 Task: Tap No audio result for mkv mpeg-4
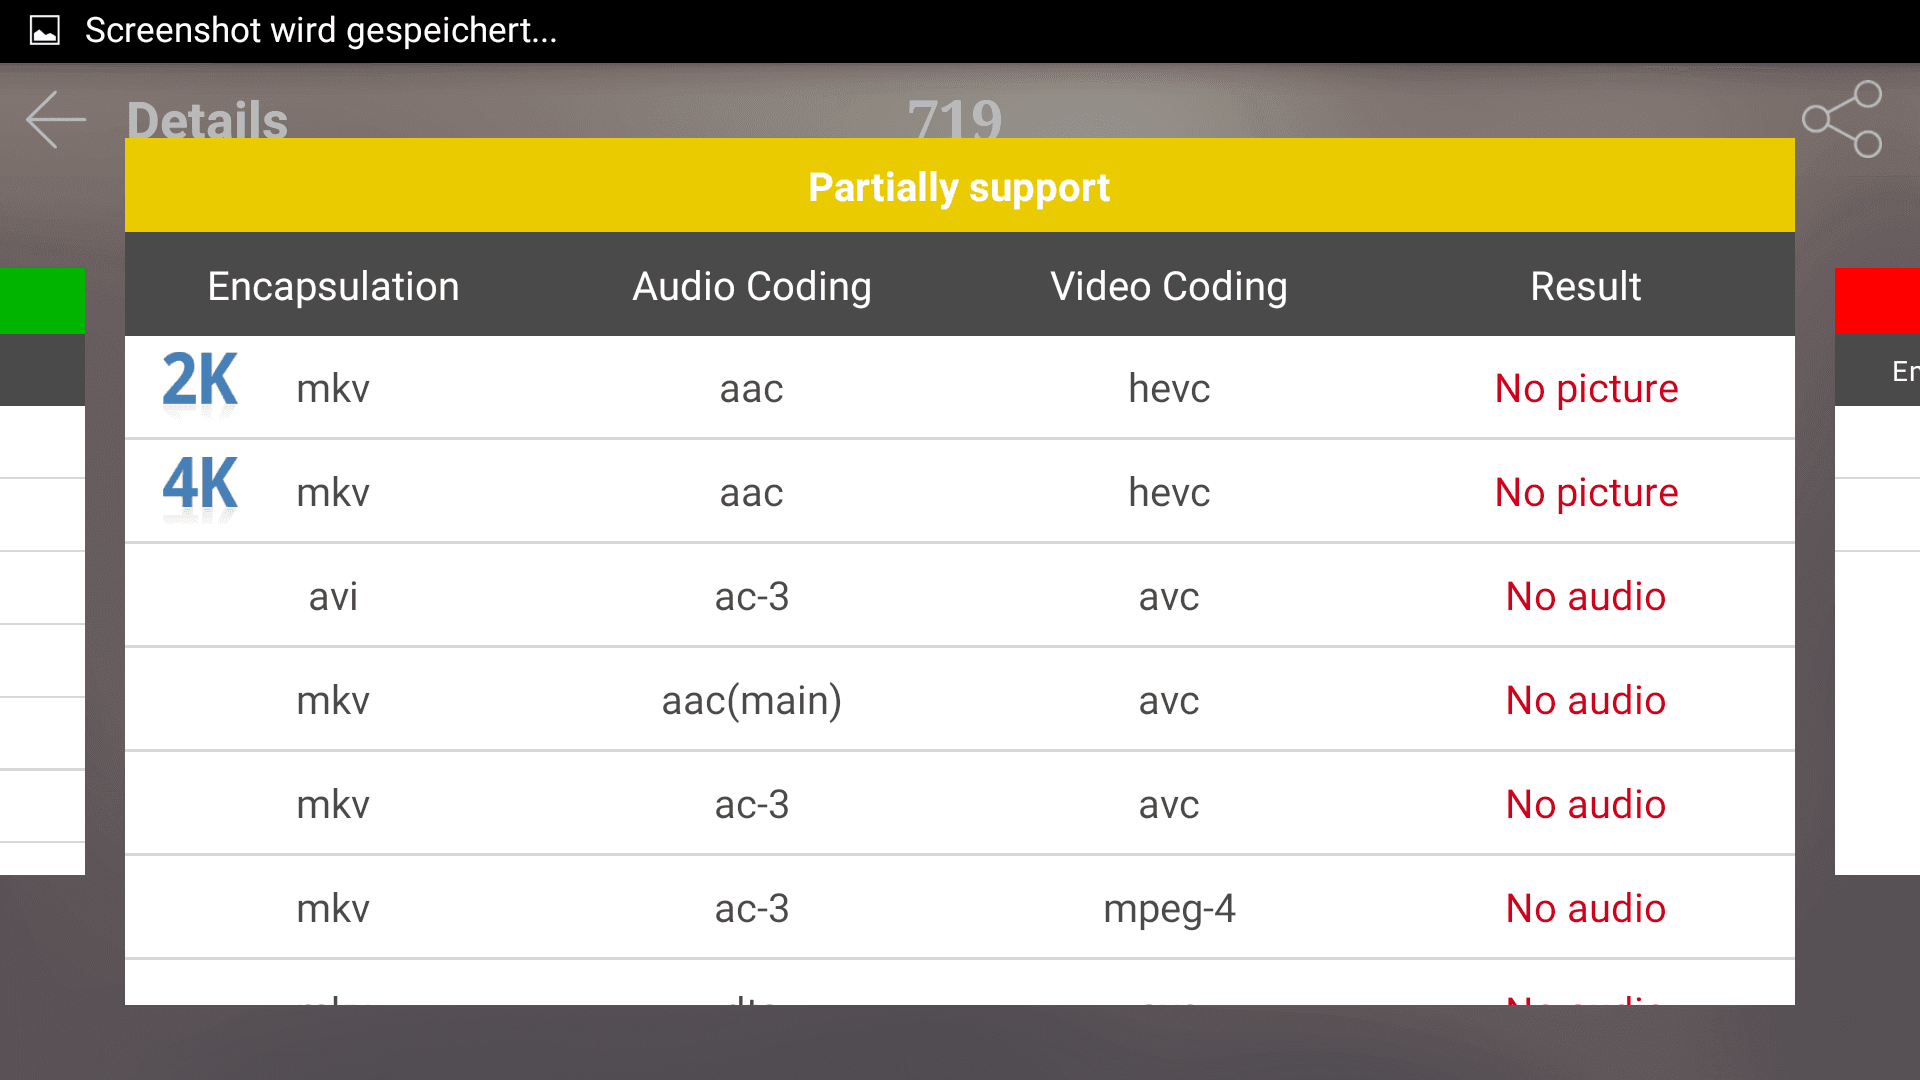[x=1586, y=908]
